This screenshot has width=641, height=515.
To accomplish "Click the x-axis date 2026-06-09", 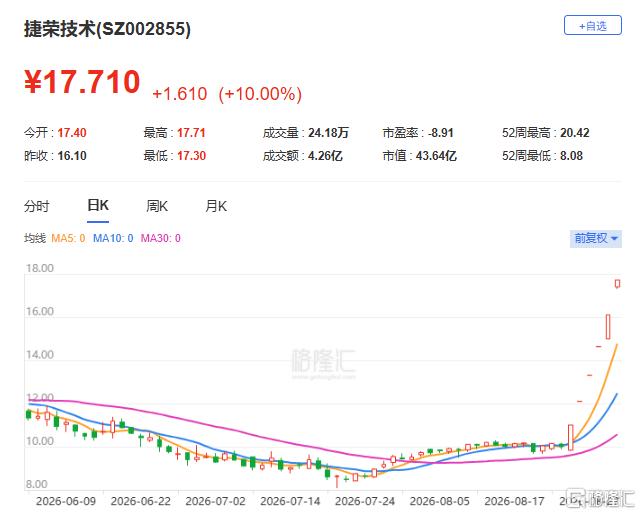I will pyautogui.click(x=66, y=501).
